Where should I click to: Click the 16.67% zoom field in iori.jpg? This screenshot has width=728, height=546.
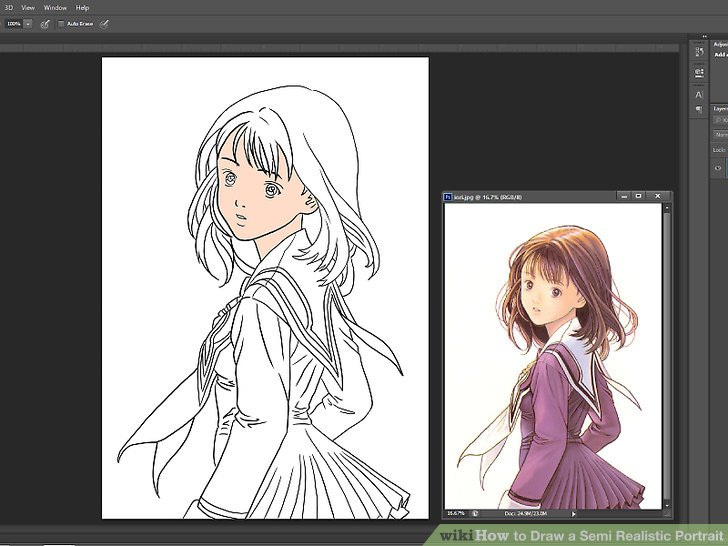[x=457, y=513]
